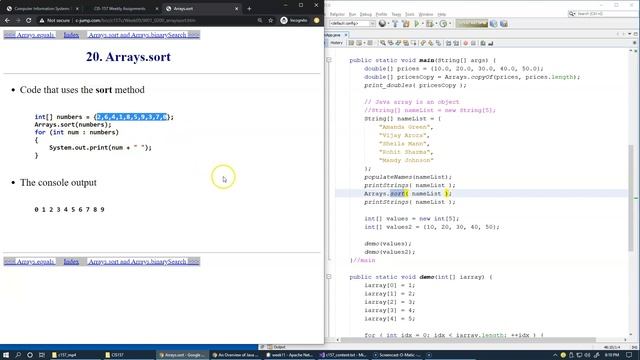Click the Profile Project icon
The height and width of the screenshot is (360, 640).
443,24
